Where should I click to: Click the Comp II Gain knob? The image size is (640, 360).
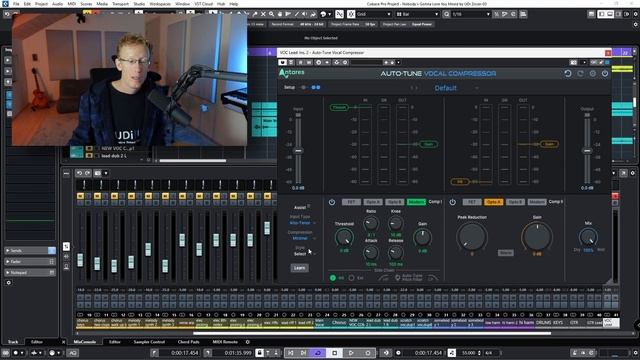(537, 236)
